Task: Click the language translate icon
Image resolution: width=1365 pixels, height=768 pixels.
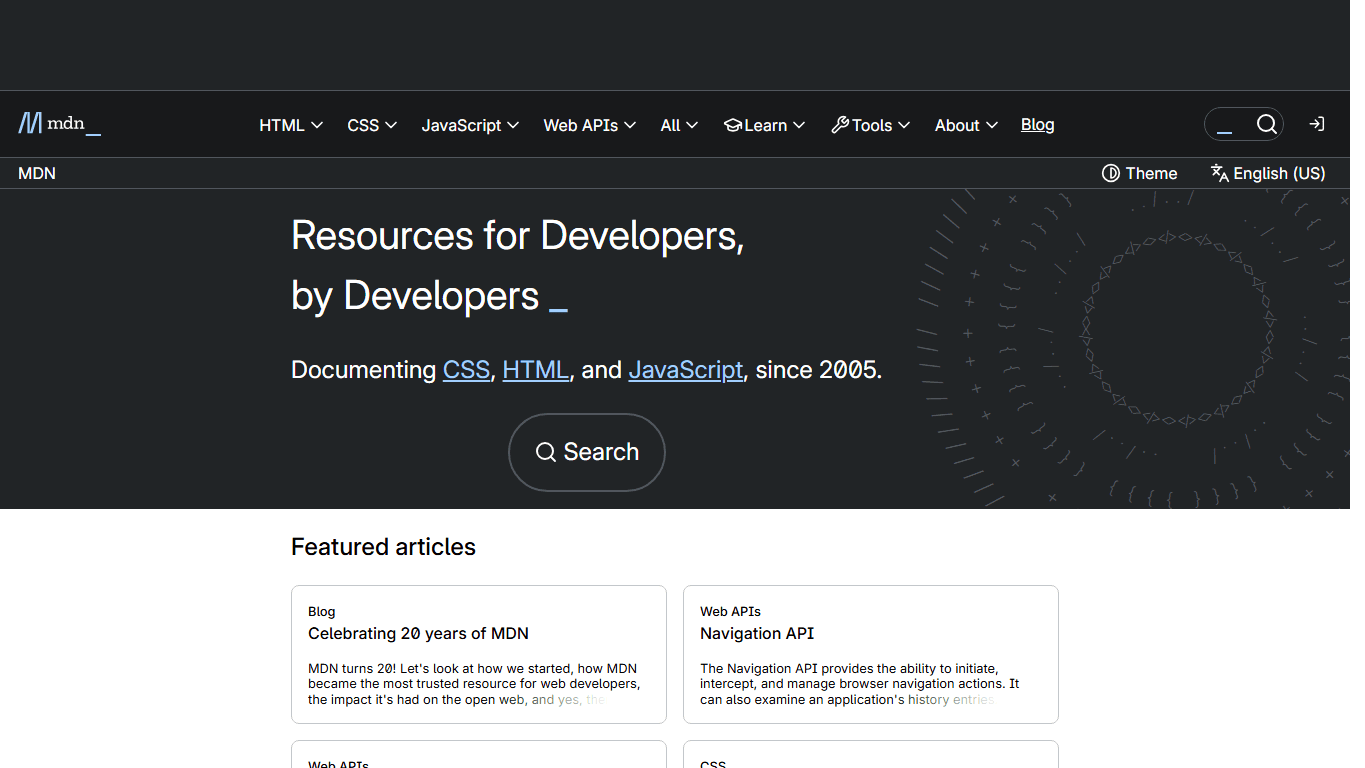Action: click(x=1219, y=173)
